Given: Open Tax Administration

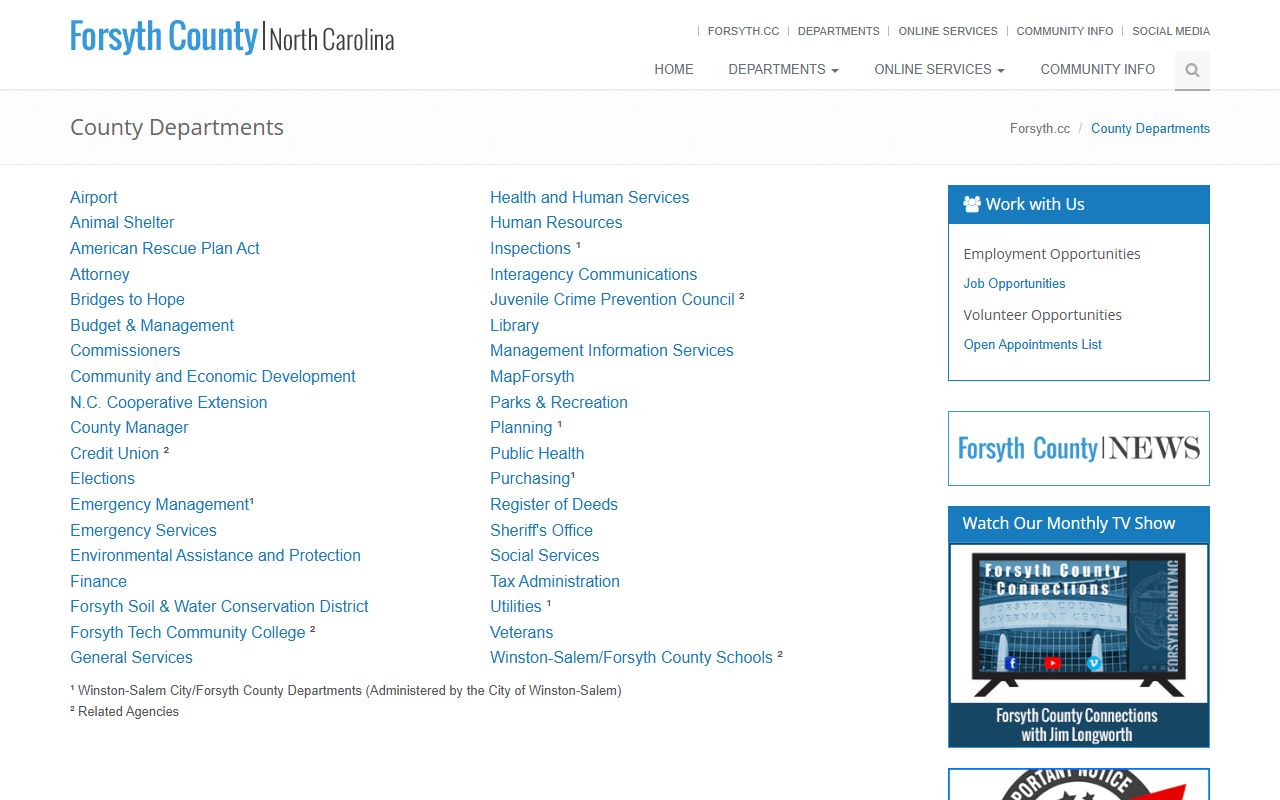Looking at the screenshot, I should 555,581.
